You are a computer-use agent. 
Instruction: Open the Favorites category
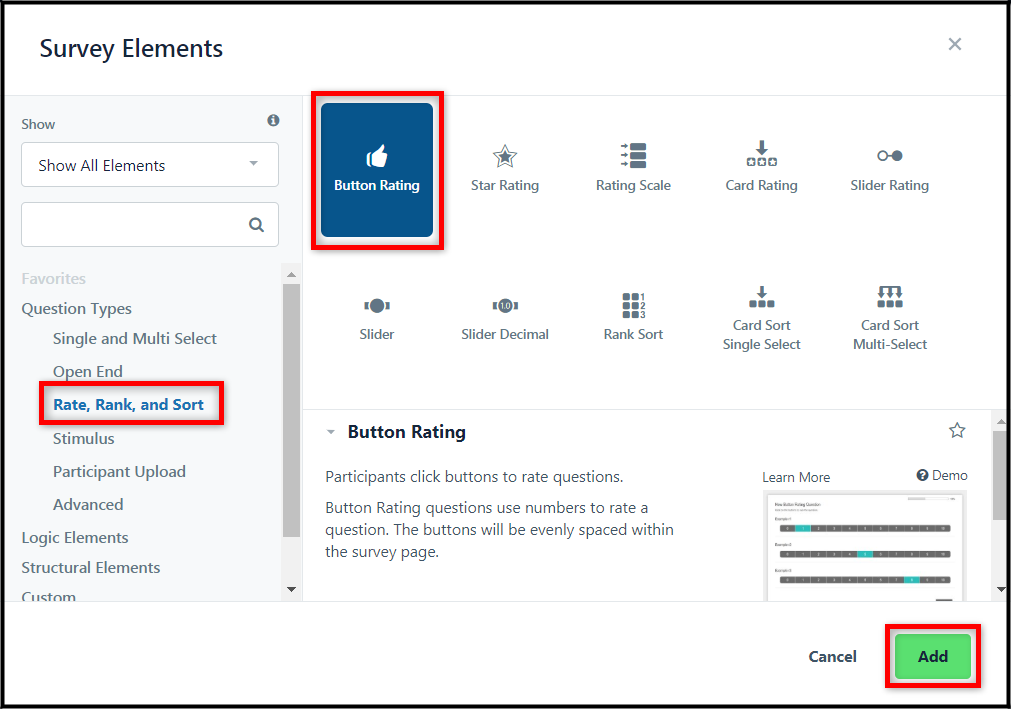[x=54, y=278]
